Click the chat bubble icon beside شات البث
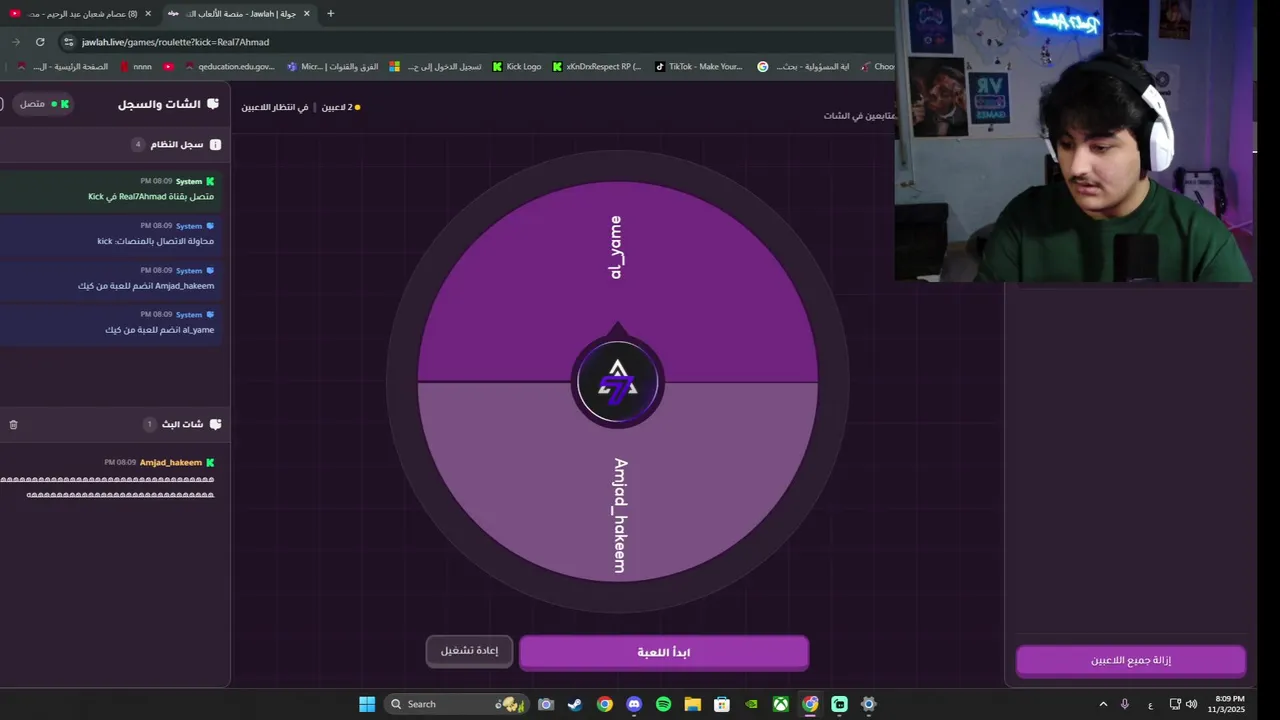1280x720 pixels. 215,425
